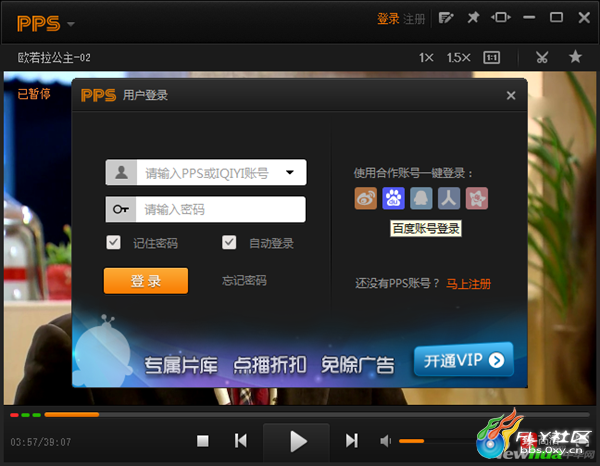Screen dimensions: 600x466
Task: Mute audio with speaker icon
Action: pos(385,441)
